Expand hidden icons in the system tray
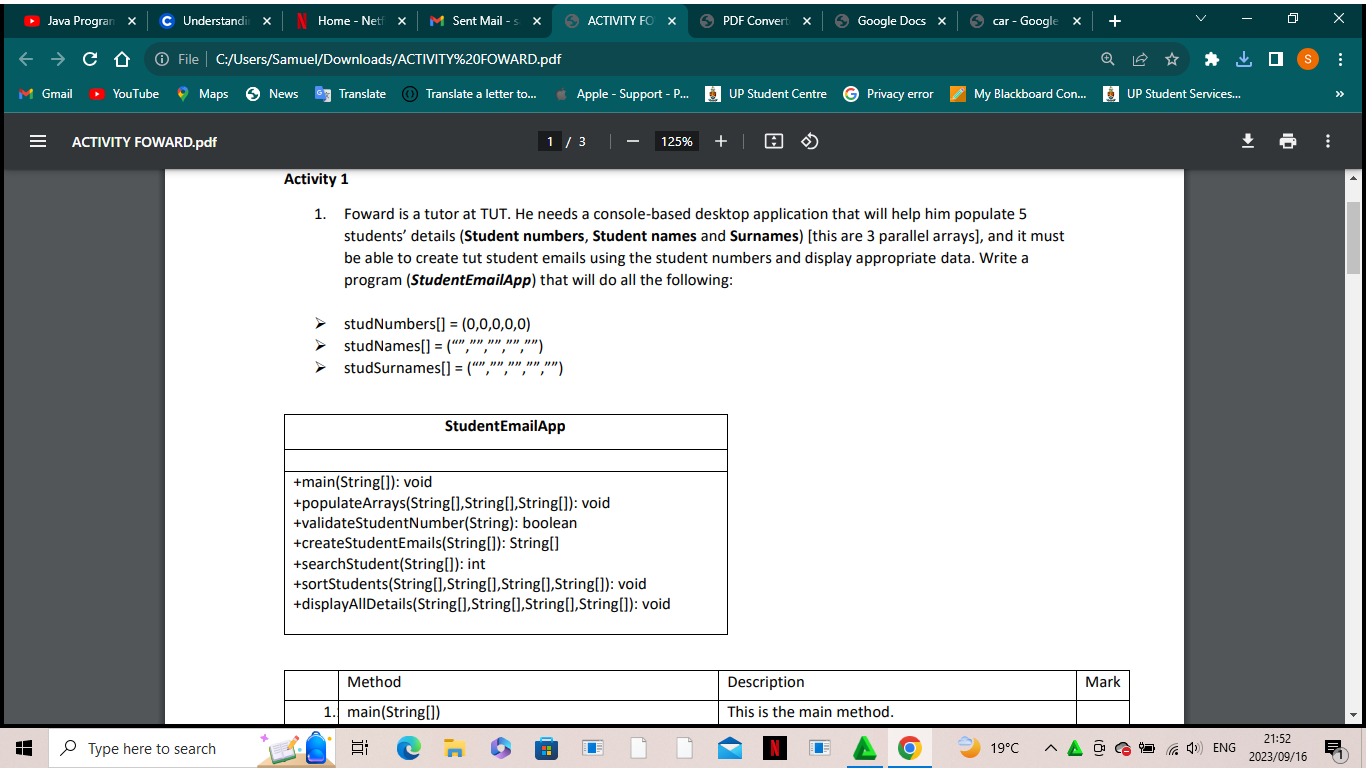 tap(1051, 747)
